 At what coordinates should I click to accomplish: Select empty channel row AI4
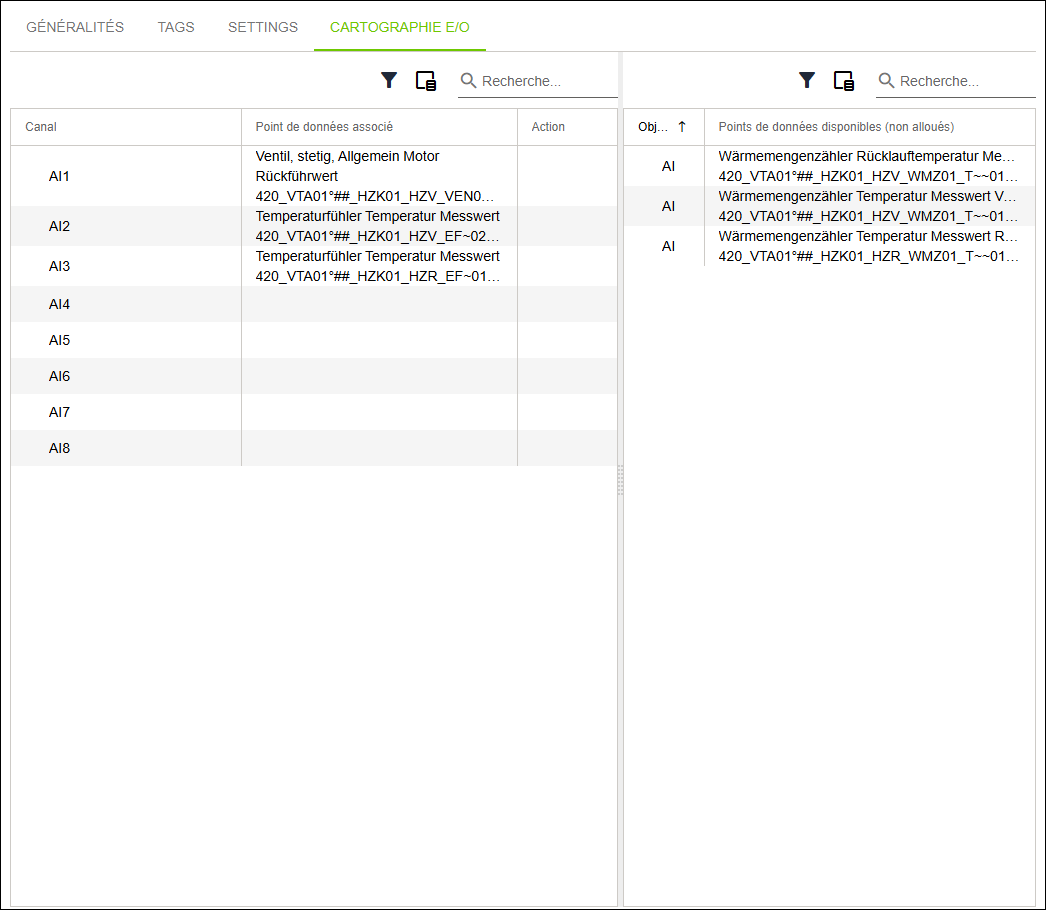(314, 304)
